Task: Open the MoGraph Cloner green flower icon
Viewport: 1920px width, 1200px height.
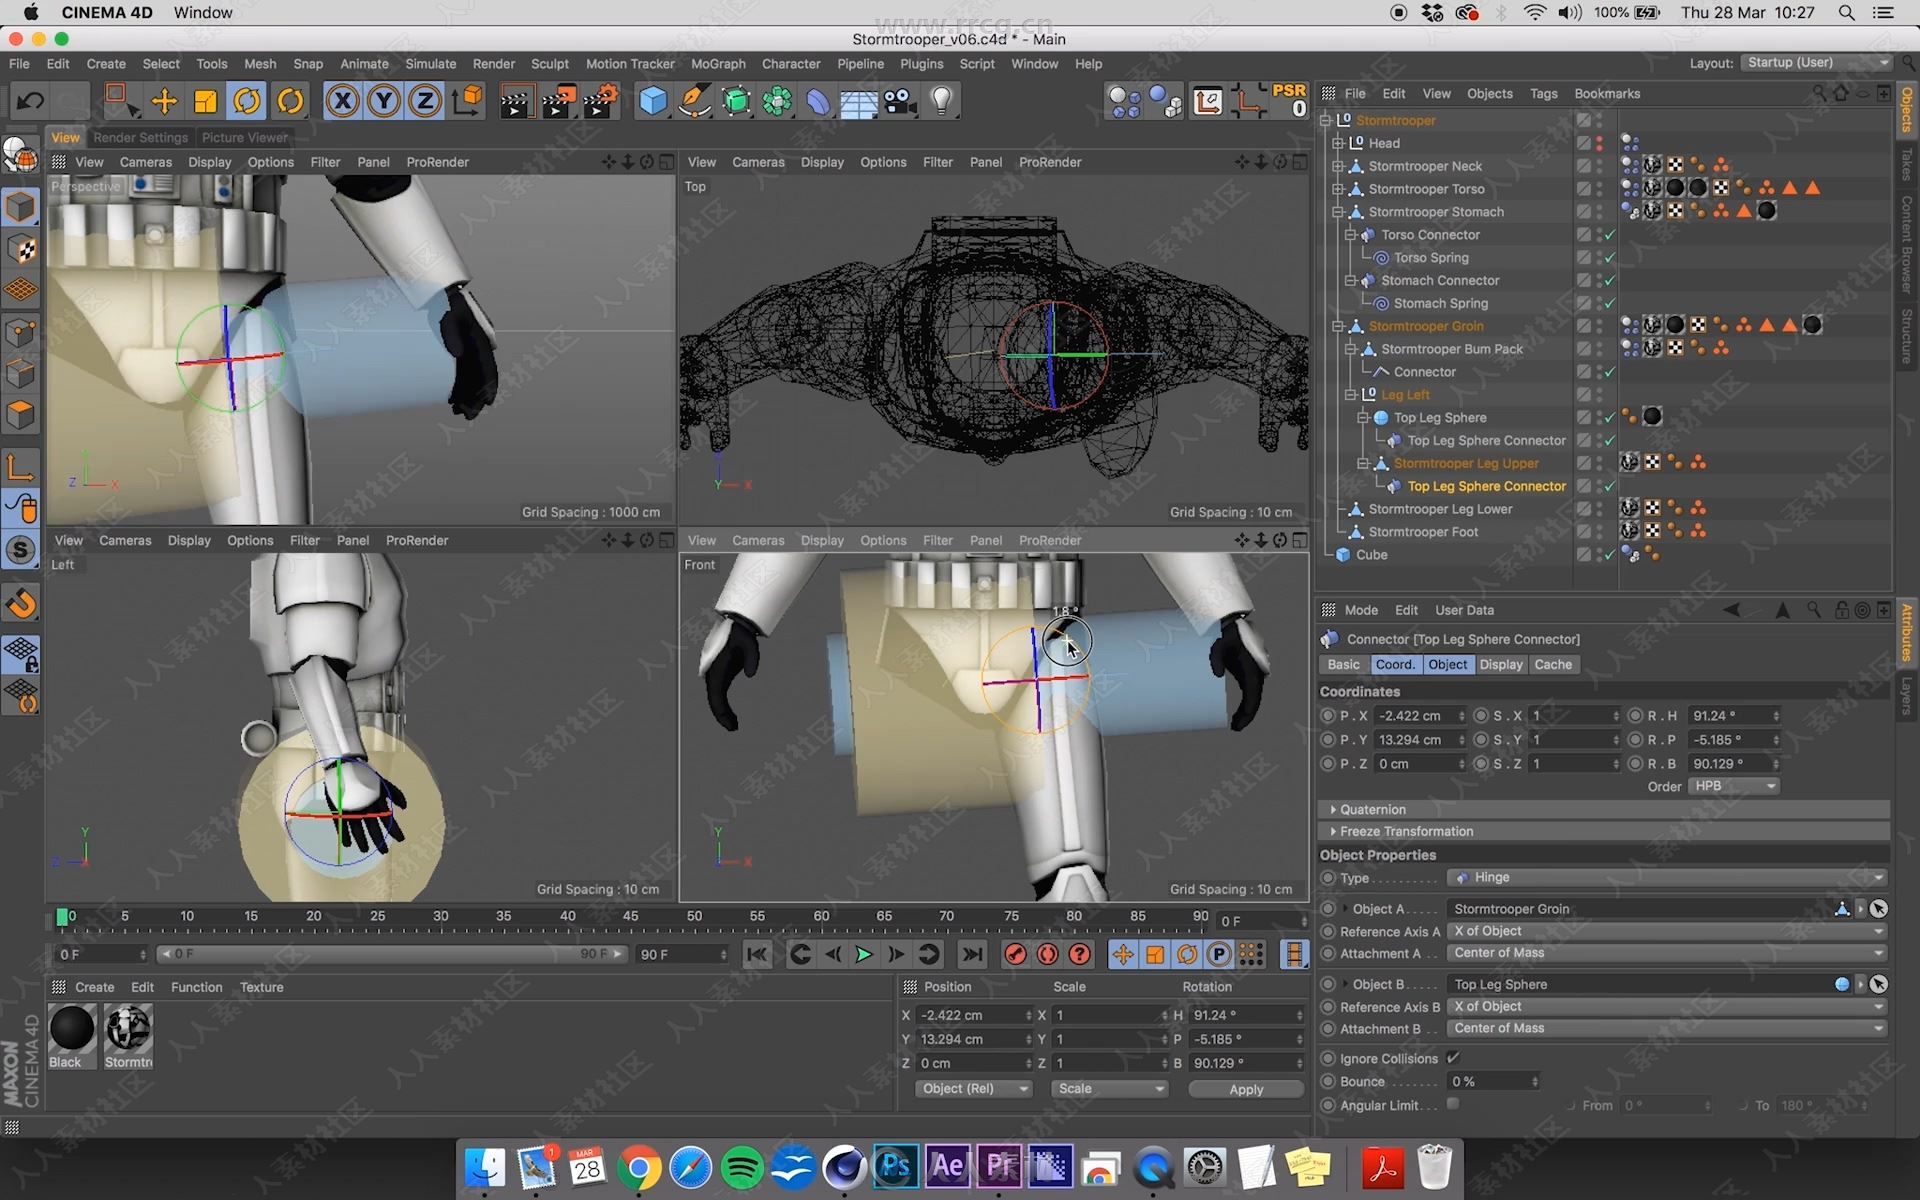Action: coord(777,100)
